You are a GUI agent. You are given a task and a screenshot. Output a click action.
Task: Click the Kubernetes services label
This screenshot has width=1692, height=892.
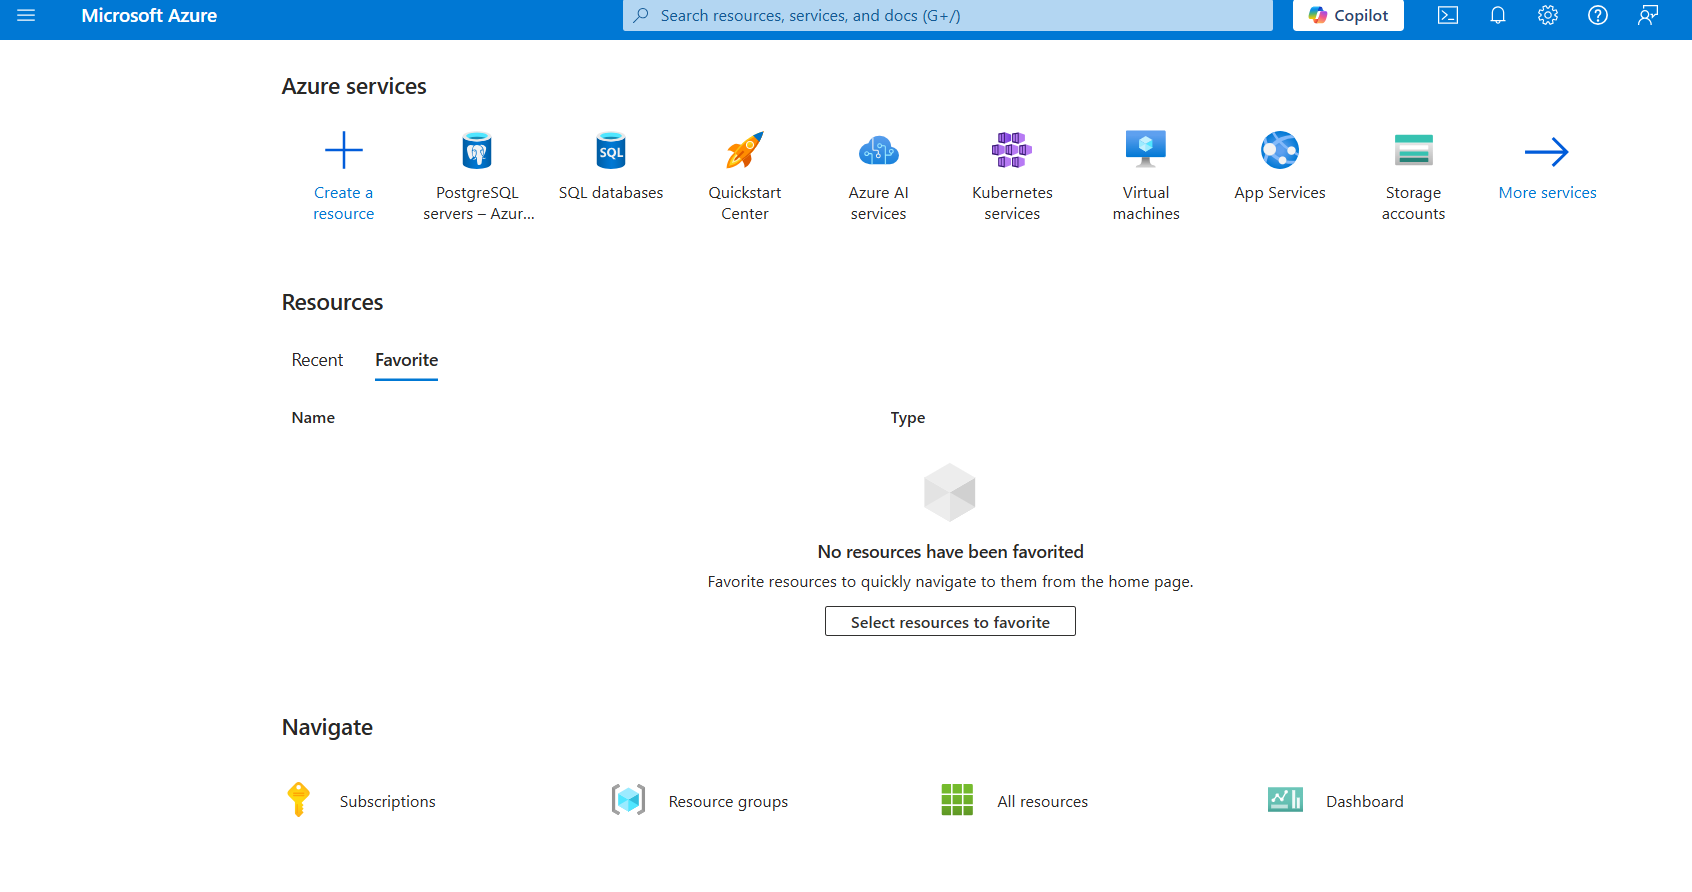[x=1012, y=203]
